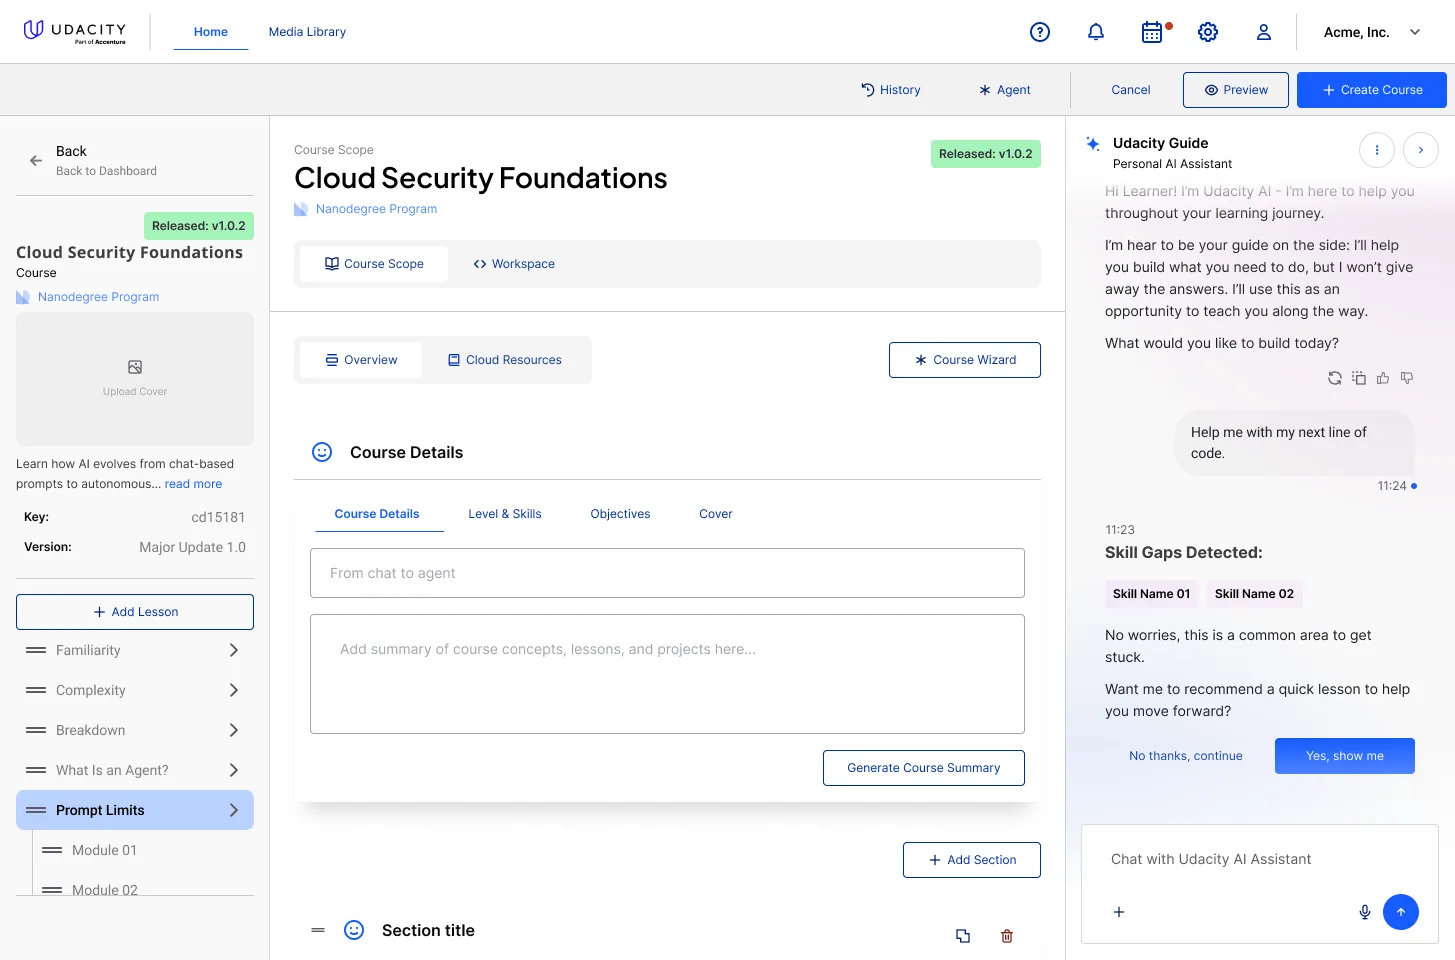Open the Cover tab
This screenshot has height=960, width=1455.
tap(716, 514)
